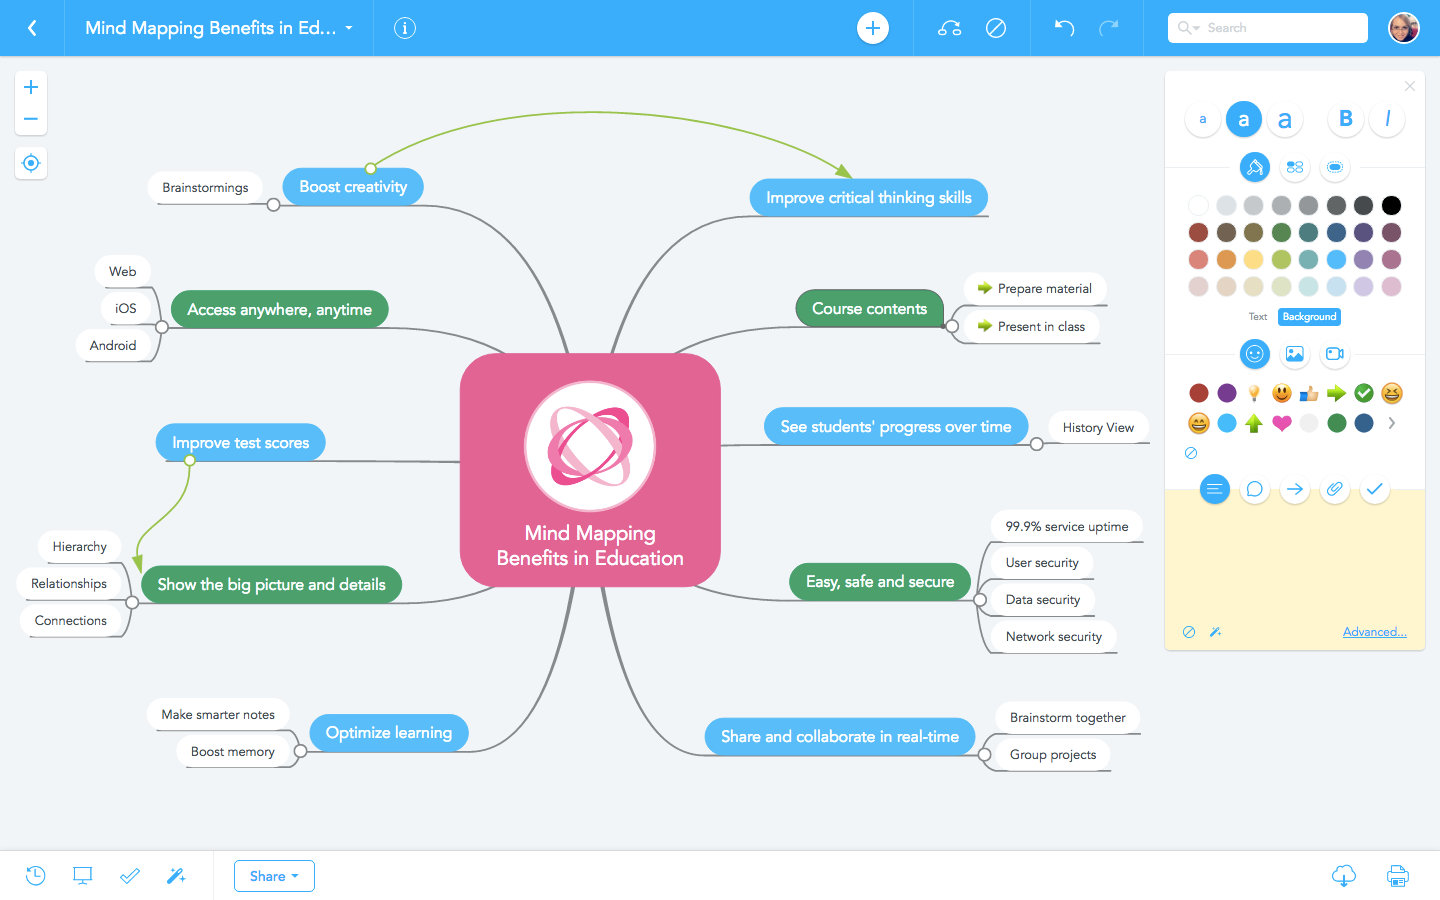
Task: Select the smiley emoji tab
Action: point(1255,353)
